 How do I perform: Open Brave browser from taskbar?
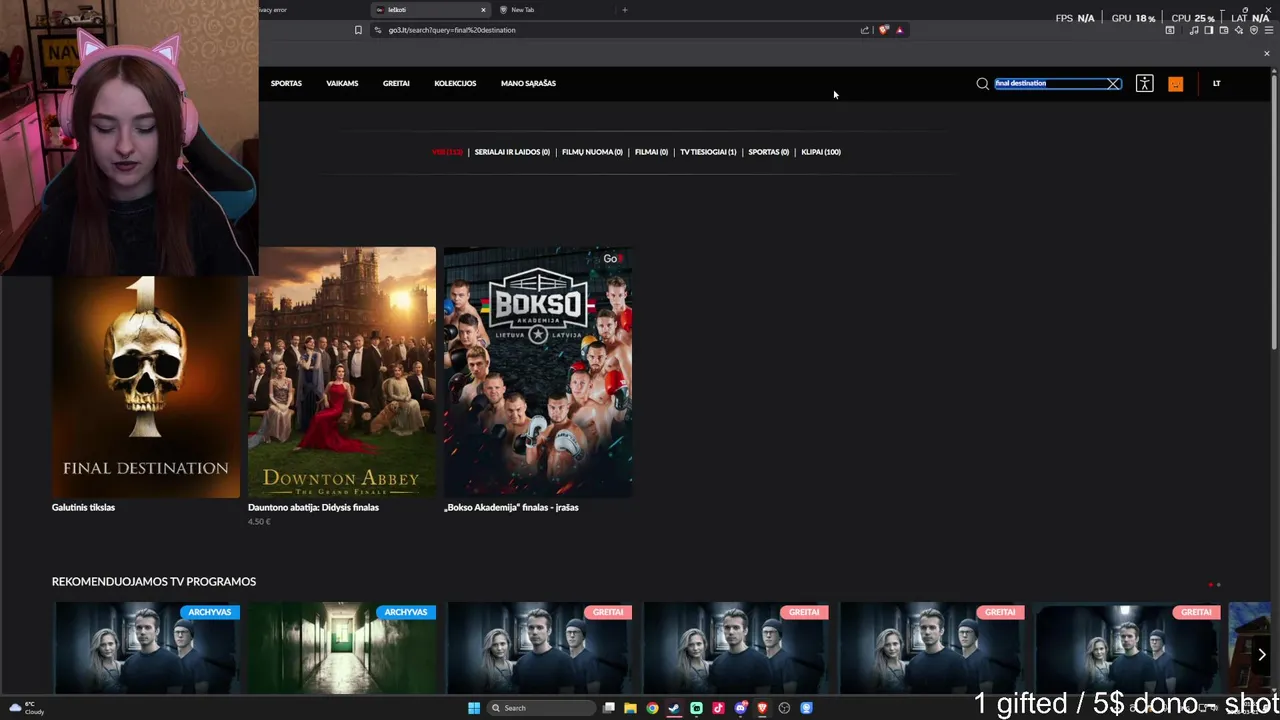pos(762,708)
